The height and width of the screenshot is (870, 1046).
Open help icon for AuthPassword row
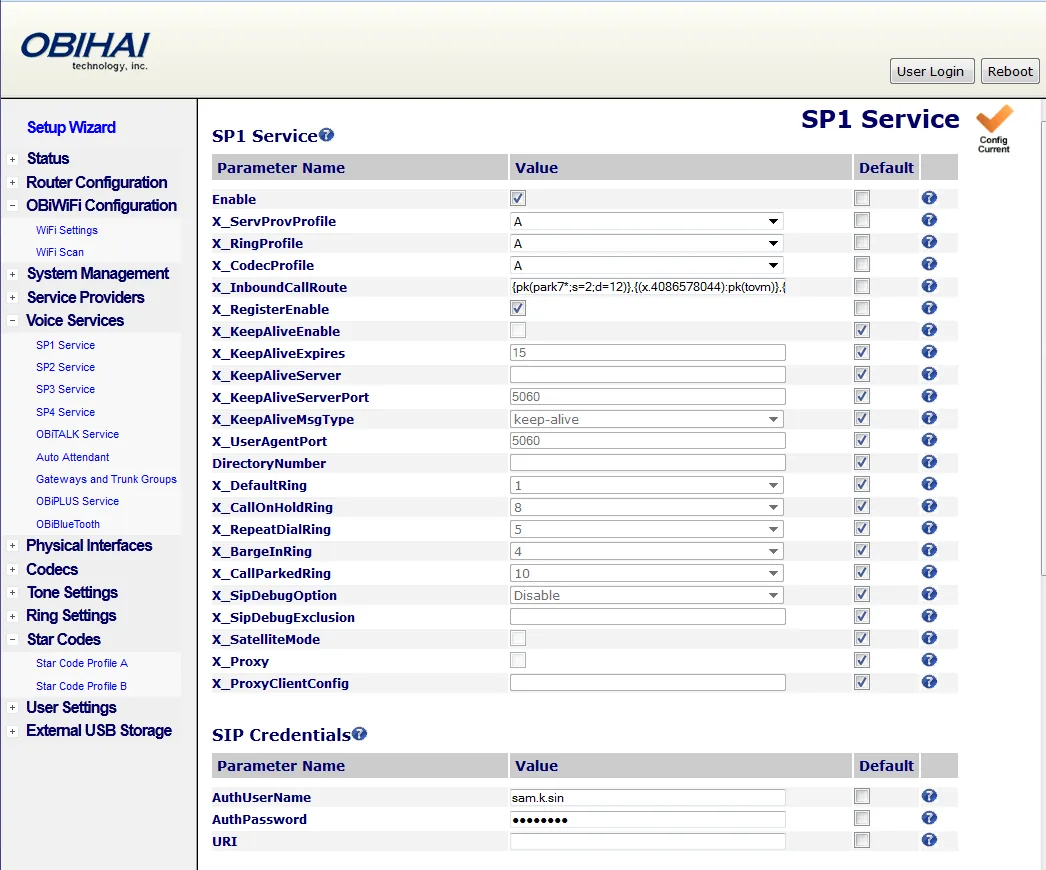tap(929, 818)
